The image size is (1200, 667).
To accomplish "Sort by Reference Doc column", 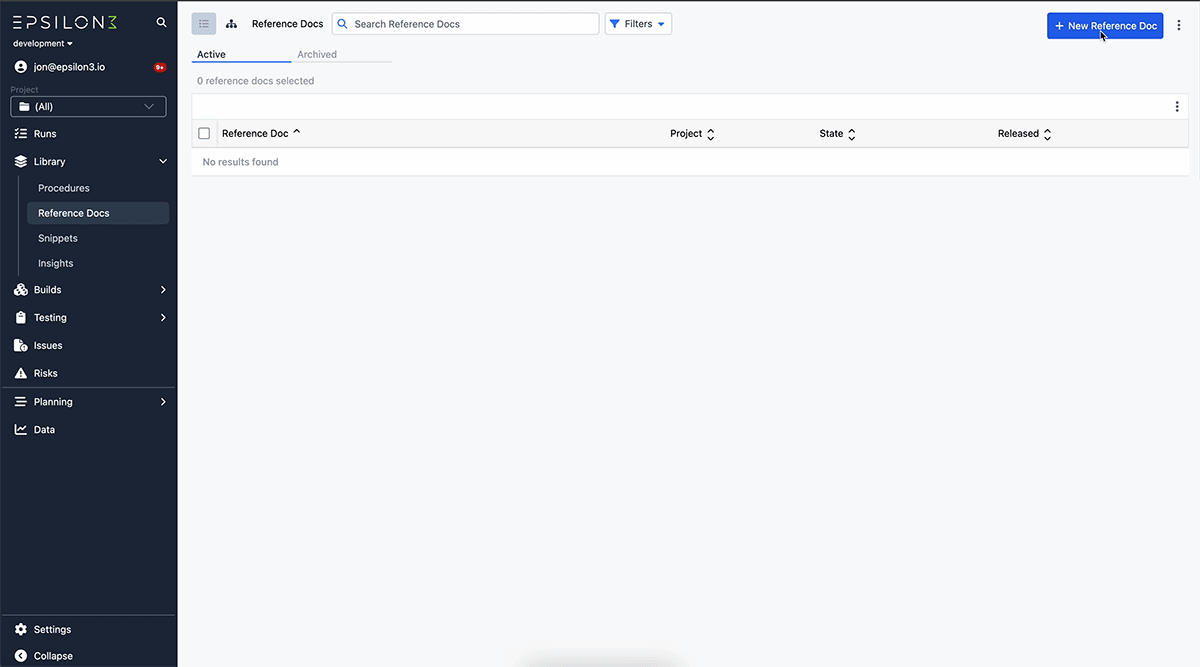I will 261,134.
